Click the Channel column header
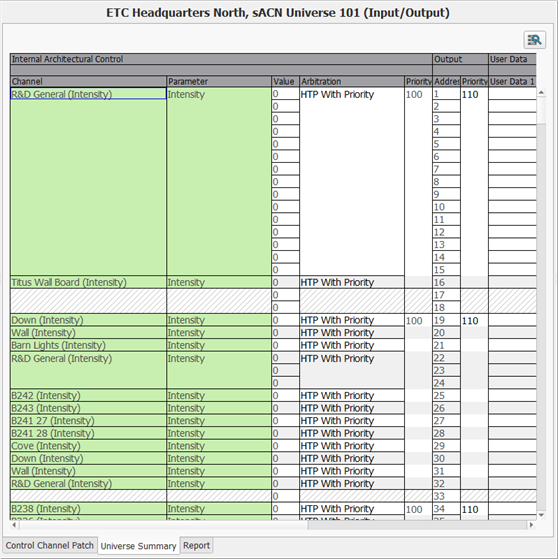 click(x=88, y=81)
